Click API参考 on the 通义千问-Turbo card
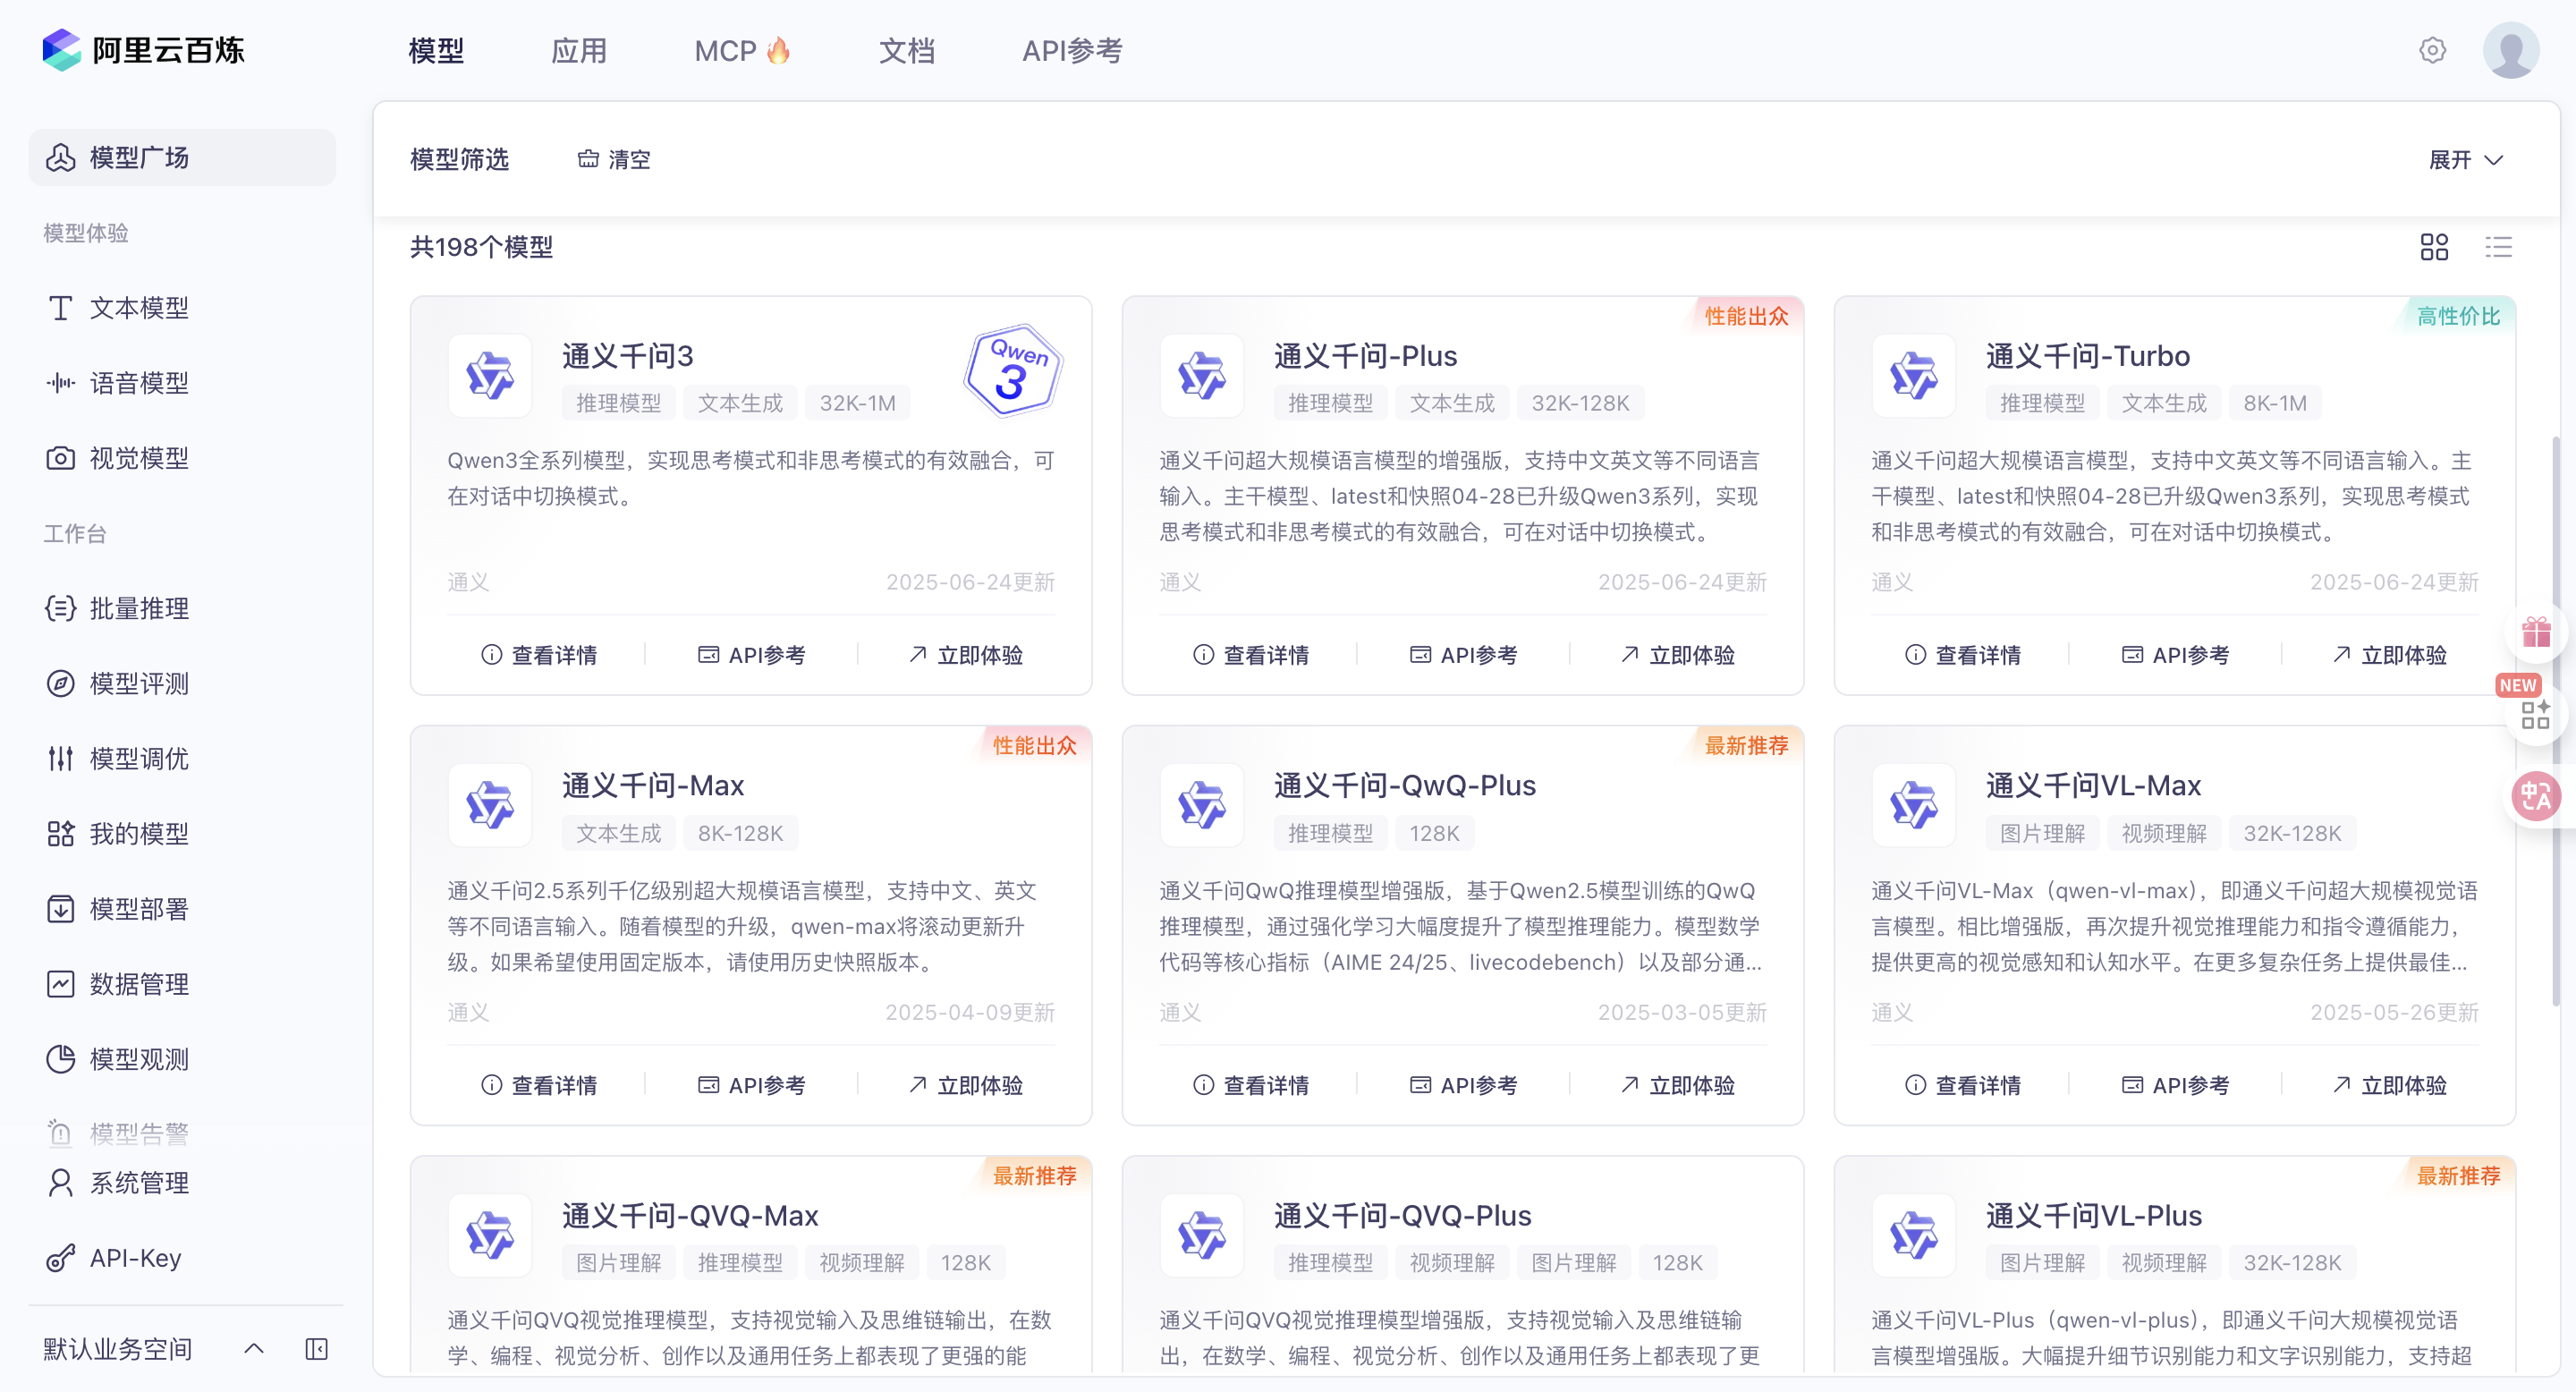The height and width of the screenshot is (1392, 2576). (2175, 655)
